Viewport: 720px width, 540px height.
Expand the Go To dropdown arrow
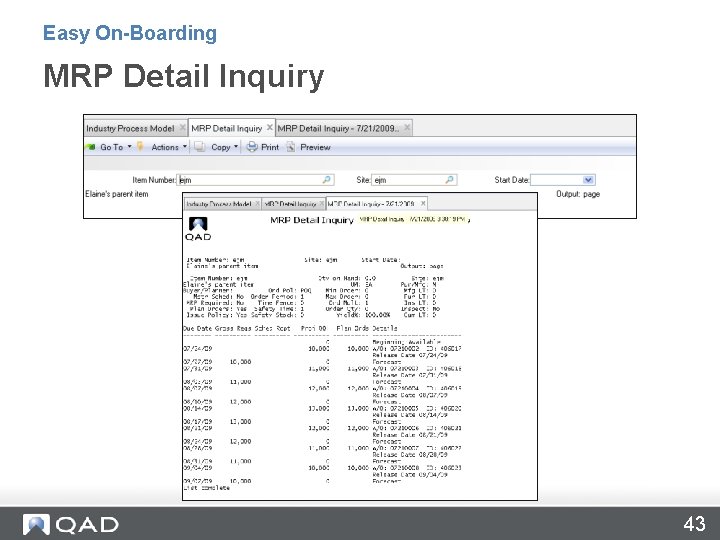[x=129, y=146]
